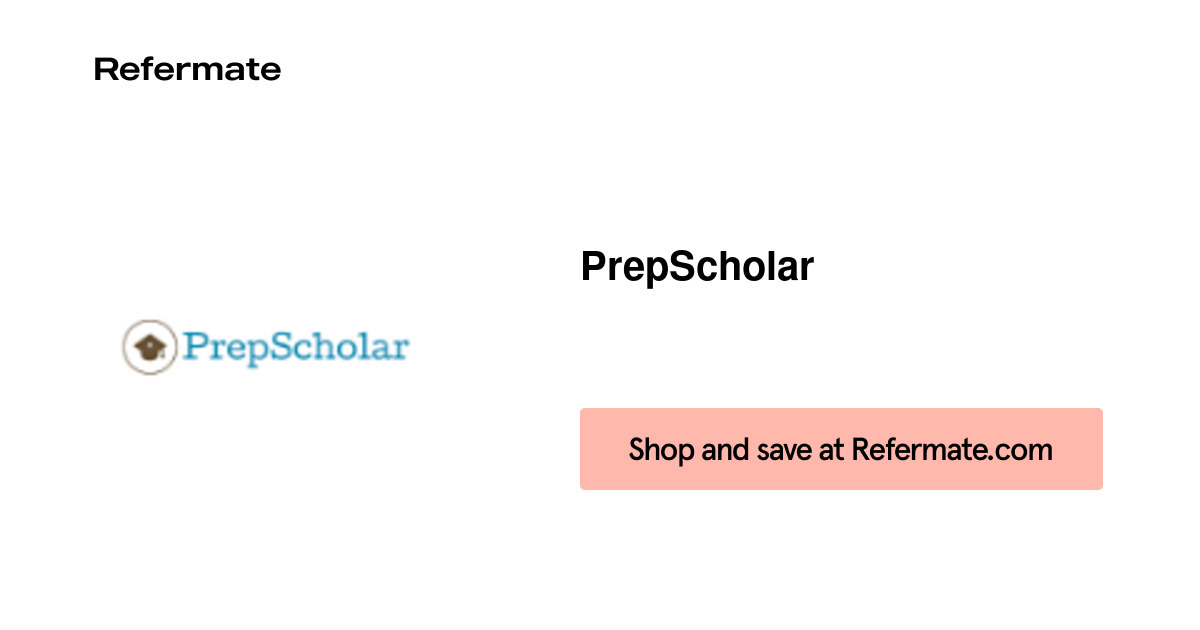Click the letter R of Refermate header logo
The width and height of the screenshot is (1200, 630).
point(103,70)
